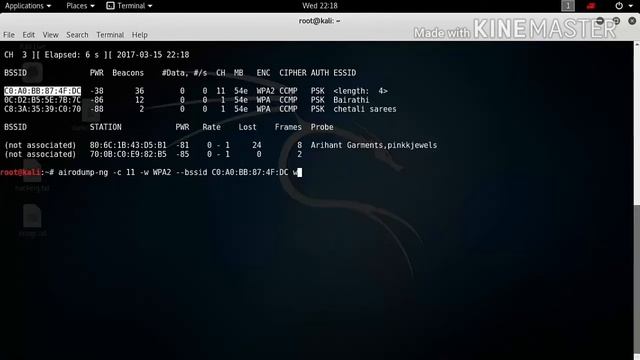Open the Terminal menu in menu bar
640x360 pixels.
pyautogui.click(x=110, y=35)
